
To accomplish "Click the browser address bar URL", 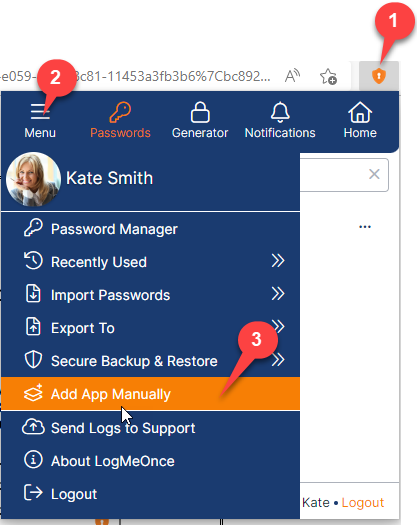I will point(135,76).
